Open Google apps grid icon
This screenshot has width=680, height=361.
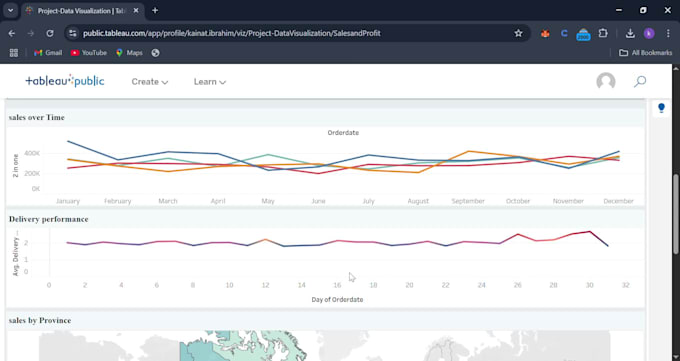pyautogui.click(x=14, y=53)
